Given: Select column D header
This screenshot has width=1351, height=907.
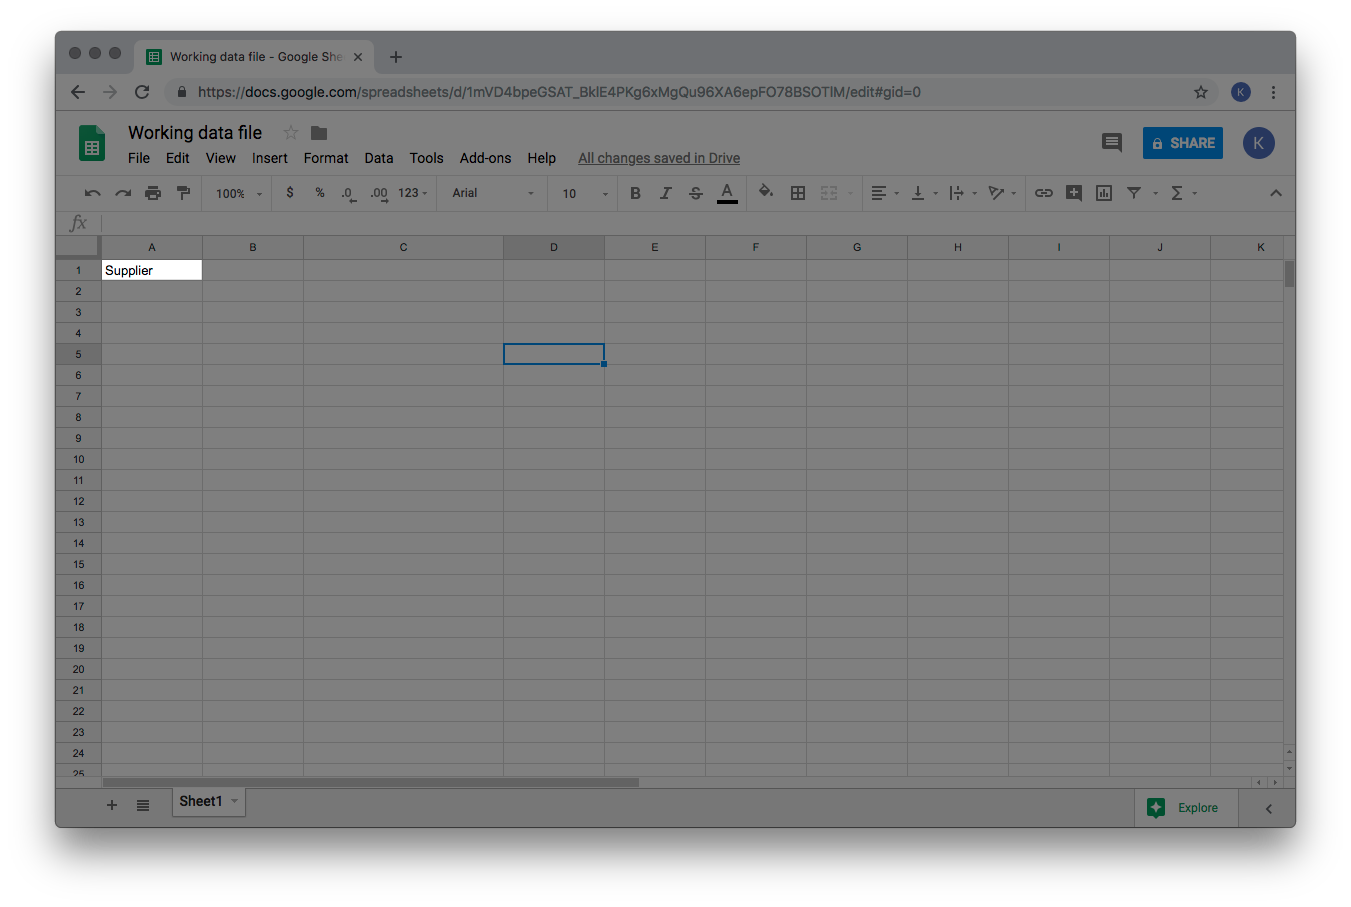Looking at the screenshot, I should coord(554,247).
